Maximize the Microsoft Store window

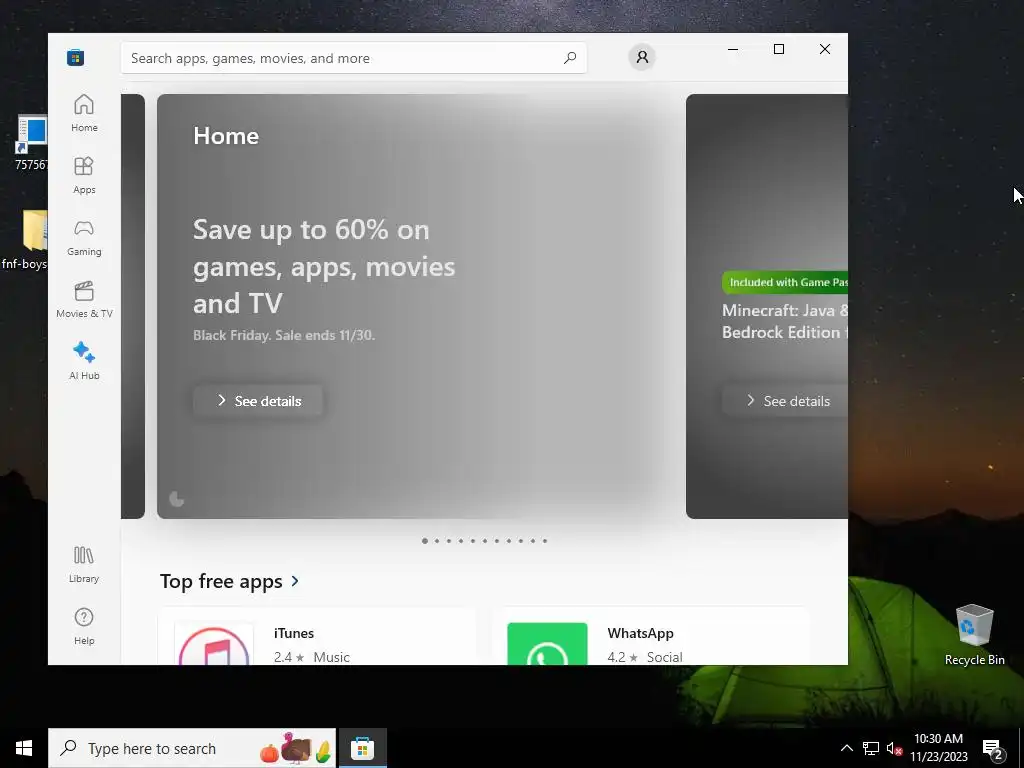coord(778,49)
